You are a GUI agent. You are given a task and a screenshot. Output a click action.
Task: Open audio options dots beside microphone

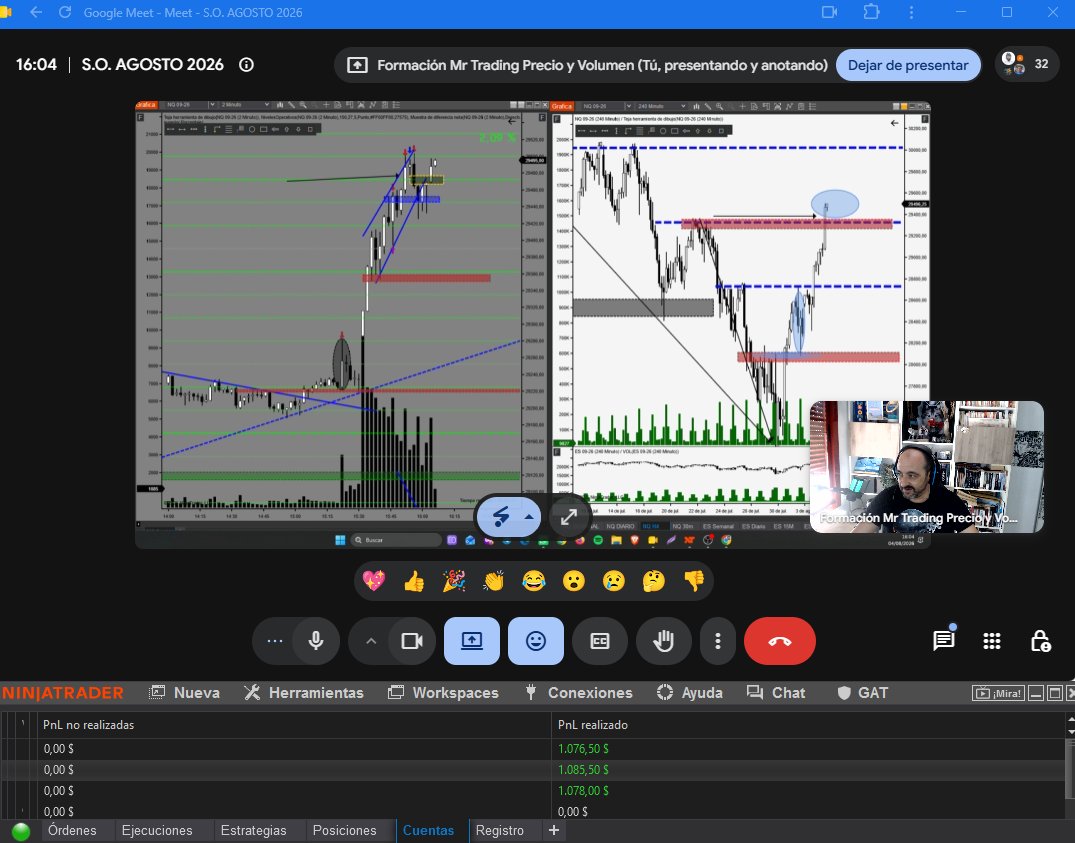coord(274,641)
